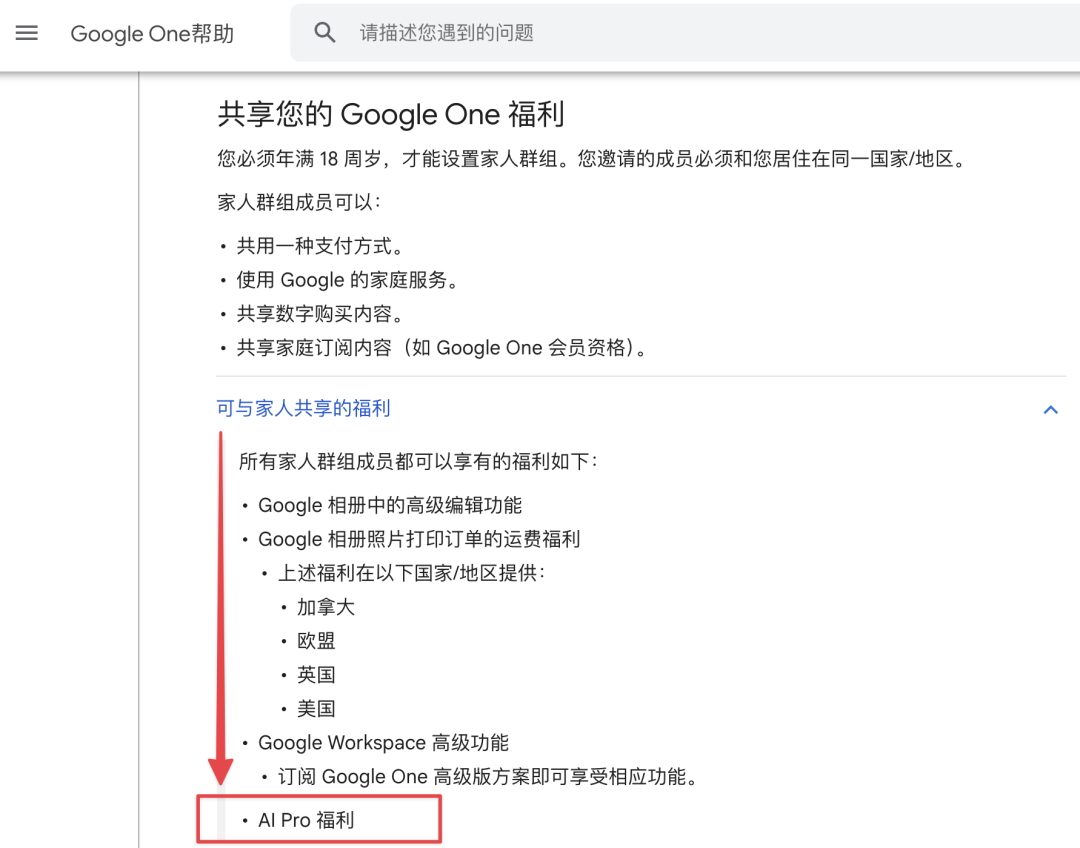The image size is (1080, 848).
Task: Select 加拿大 in the region list
Action: pyautogui.click(x=326, y=608)
